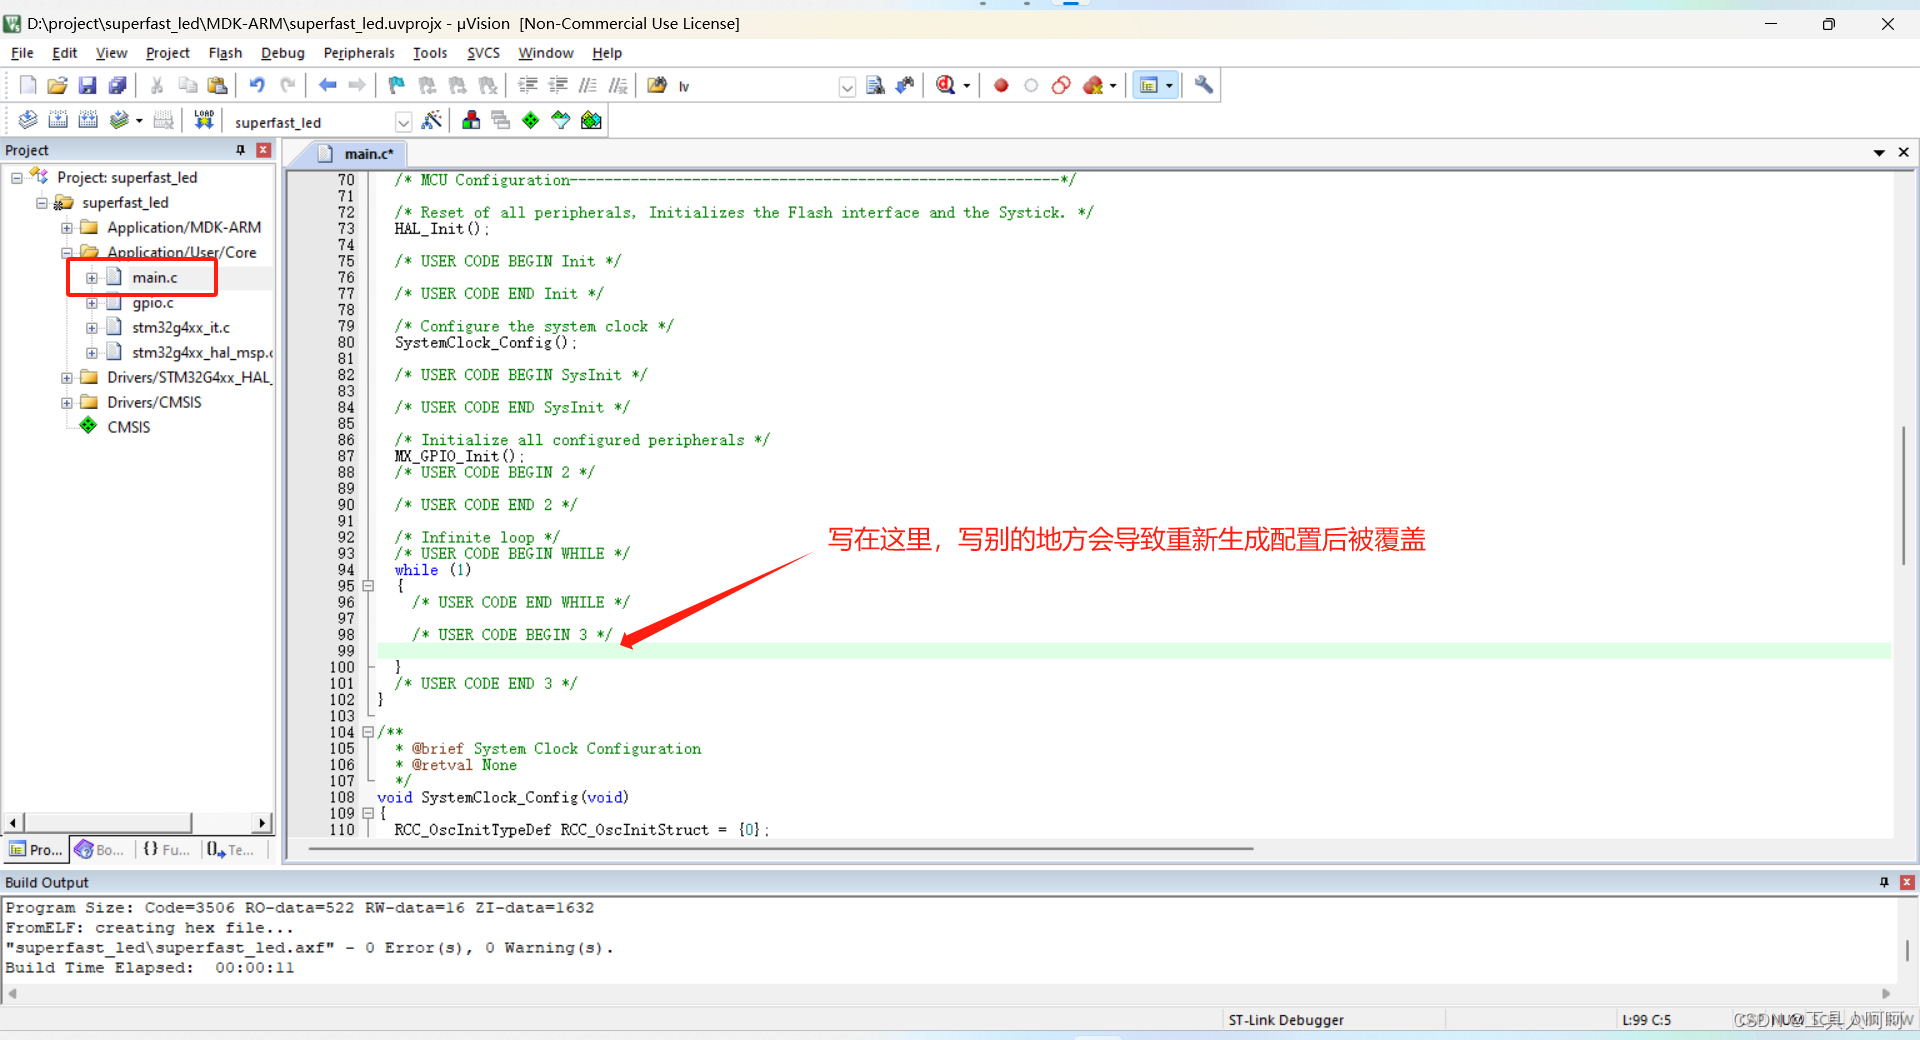Viewport: 1920px width, 1040px height.
Task: Select stm32g4xx_hal_msp.c in project tree
Action: click(202, 353)
